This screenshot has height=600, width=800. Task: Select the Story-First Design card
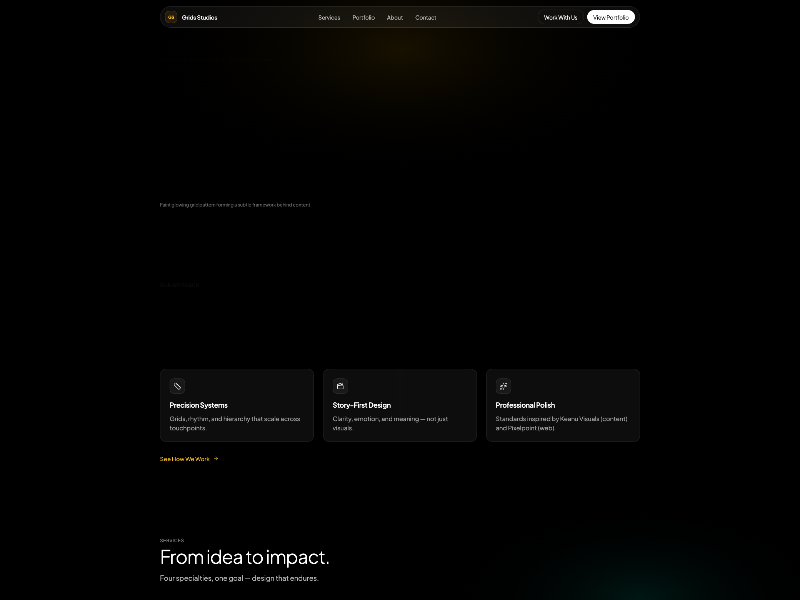click(400, 405)
